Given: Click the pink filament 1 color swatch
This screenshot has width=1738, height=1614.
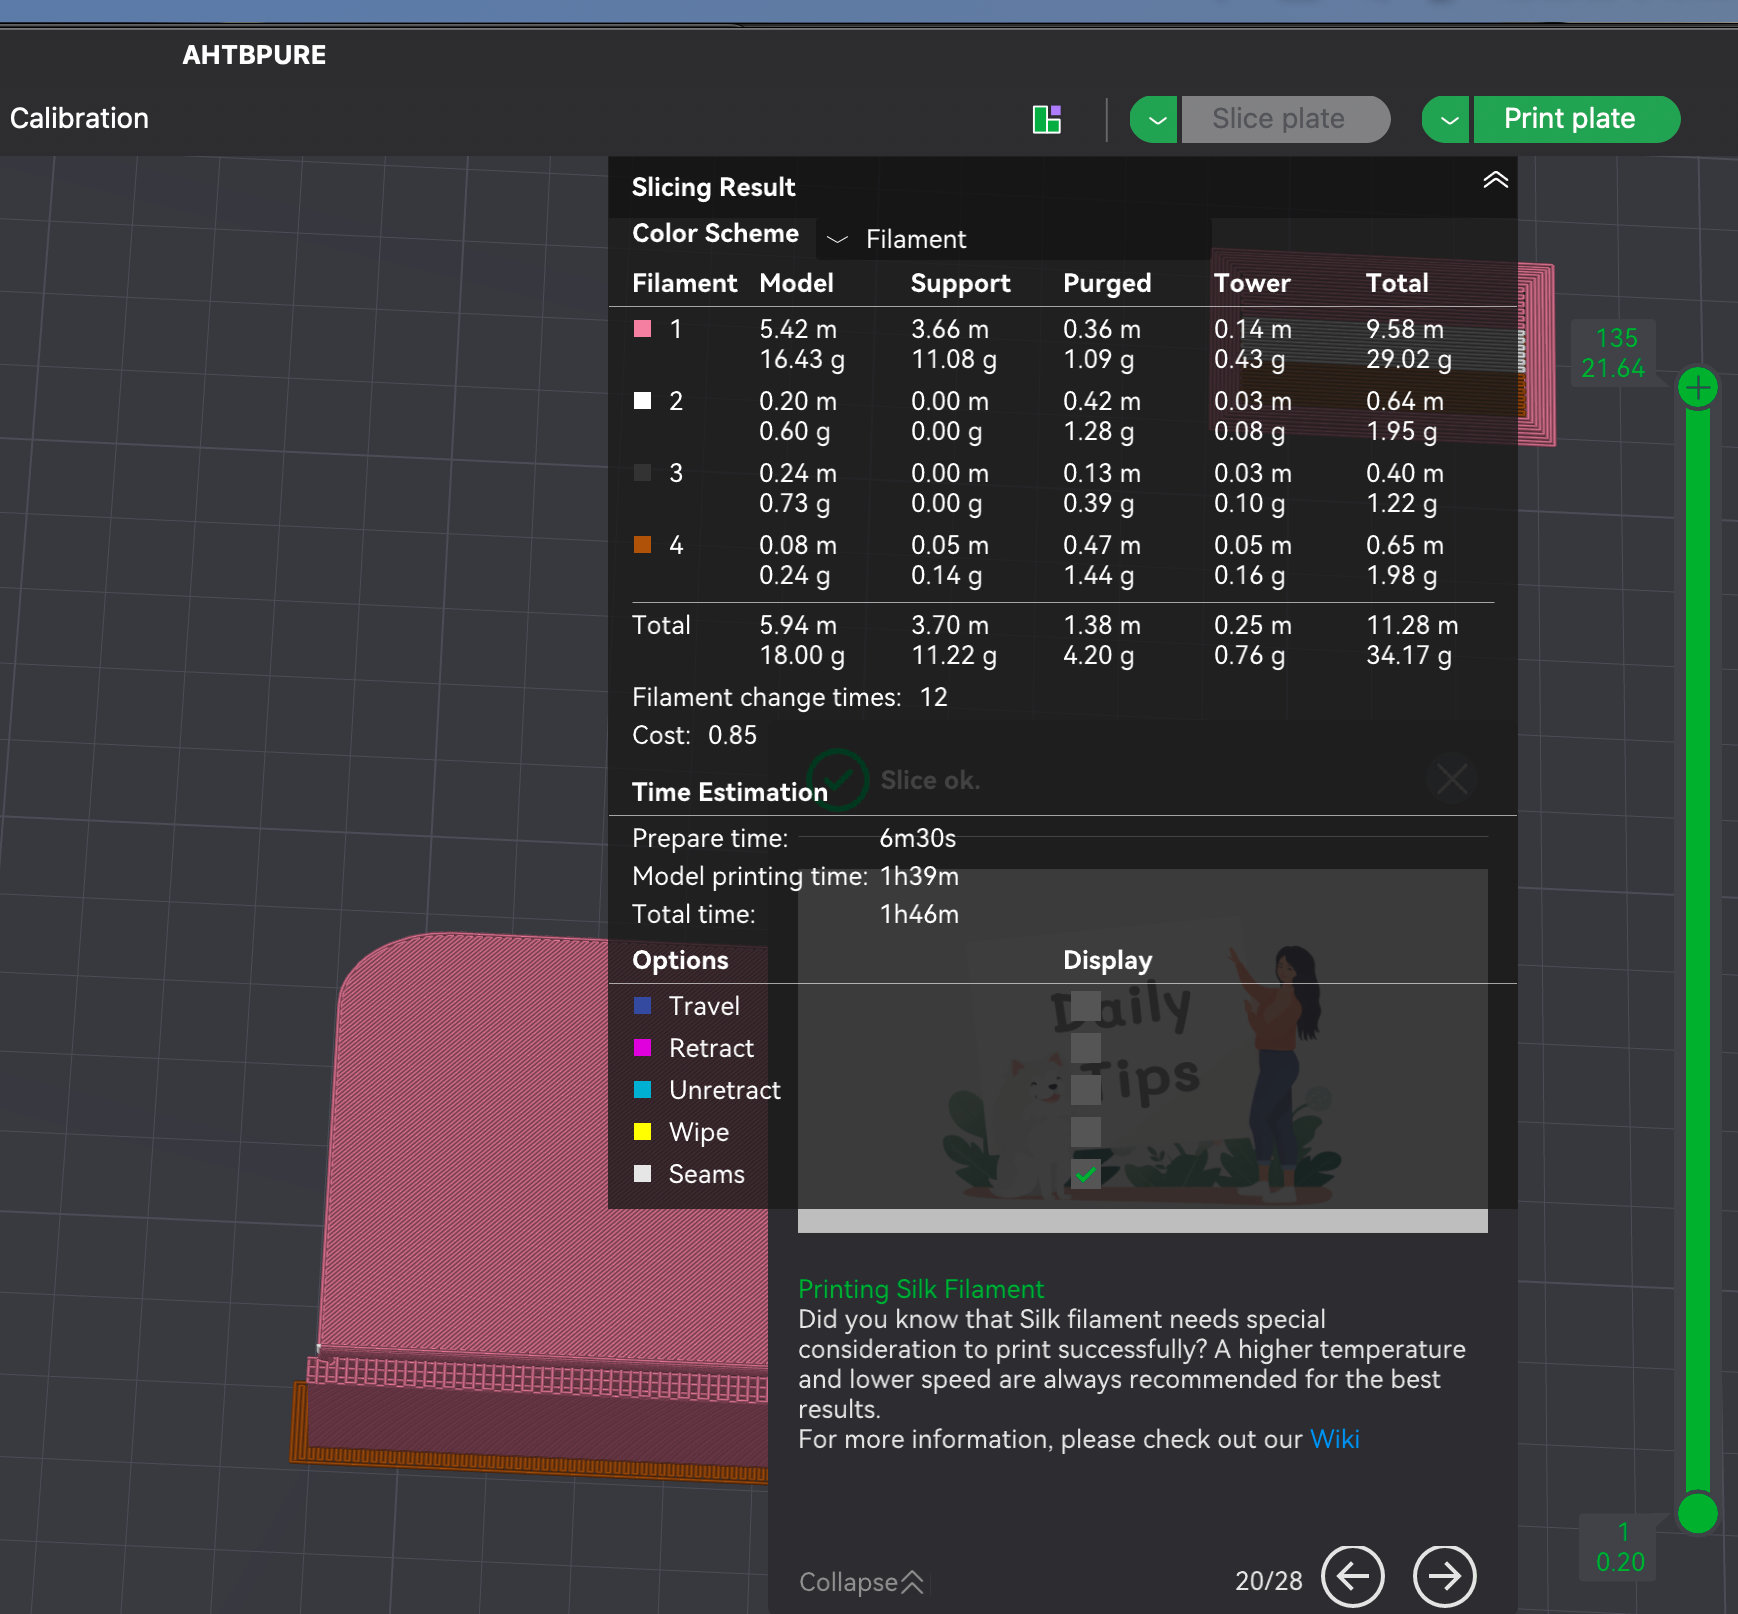Looking at the screenshot, I should pos(643,329).
